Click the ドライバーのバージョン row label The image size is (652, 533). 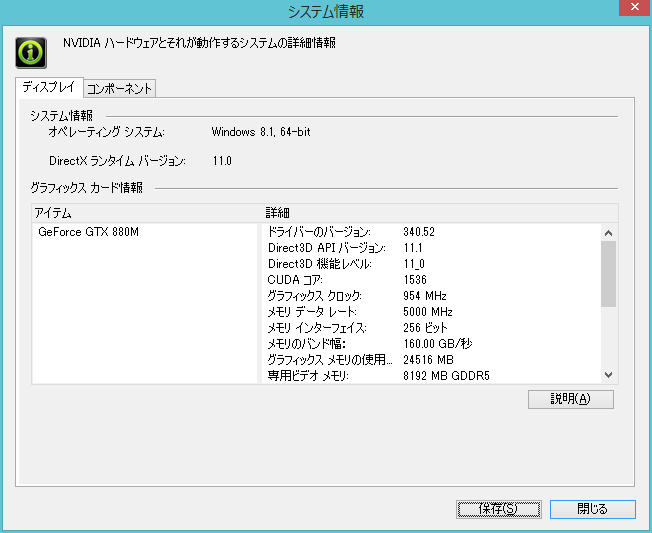point(319,232)
